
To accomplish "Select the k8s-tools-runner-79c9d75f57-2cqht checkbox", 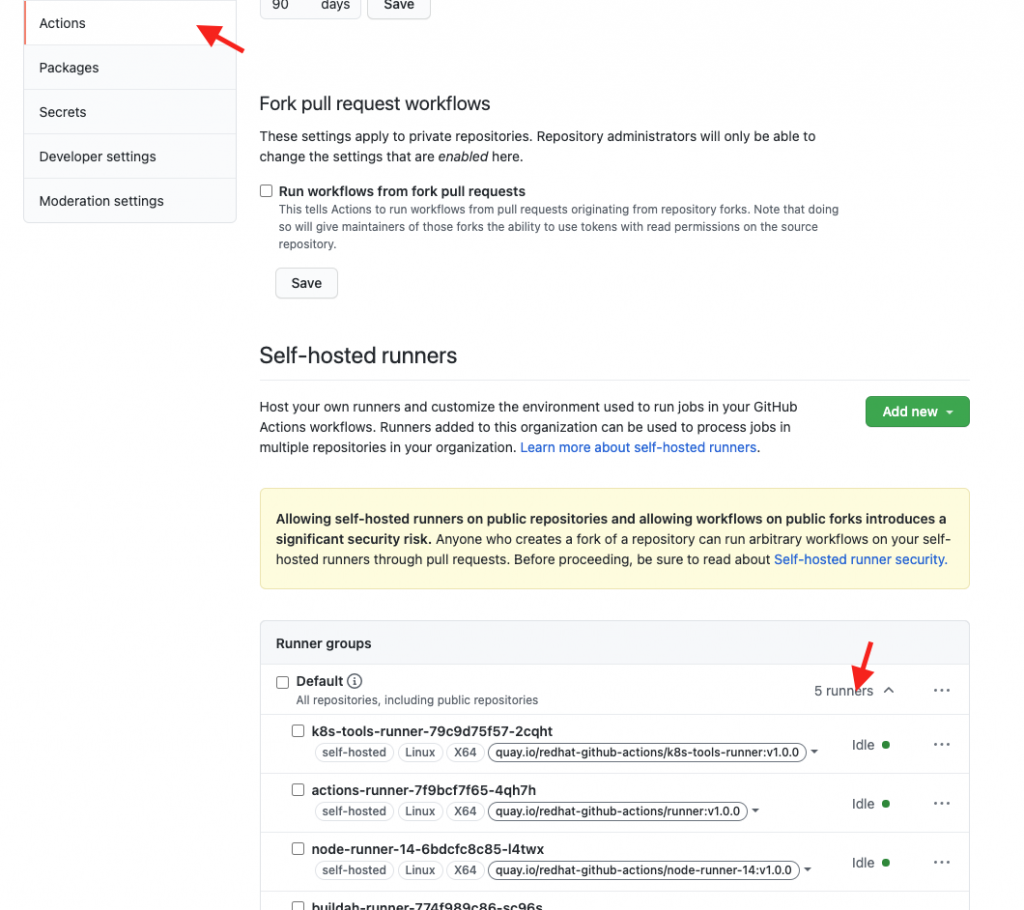I will [x=298, y=730].
